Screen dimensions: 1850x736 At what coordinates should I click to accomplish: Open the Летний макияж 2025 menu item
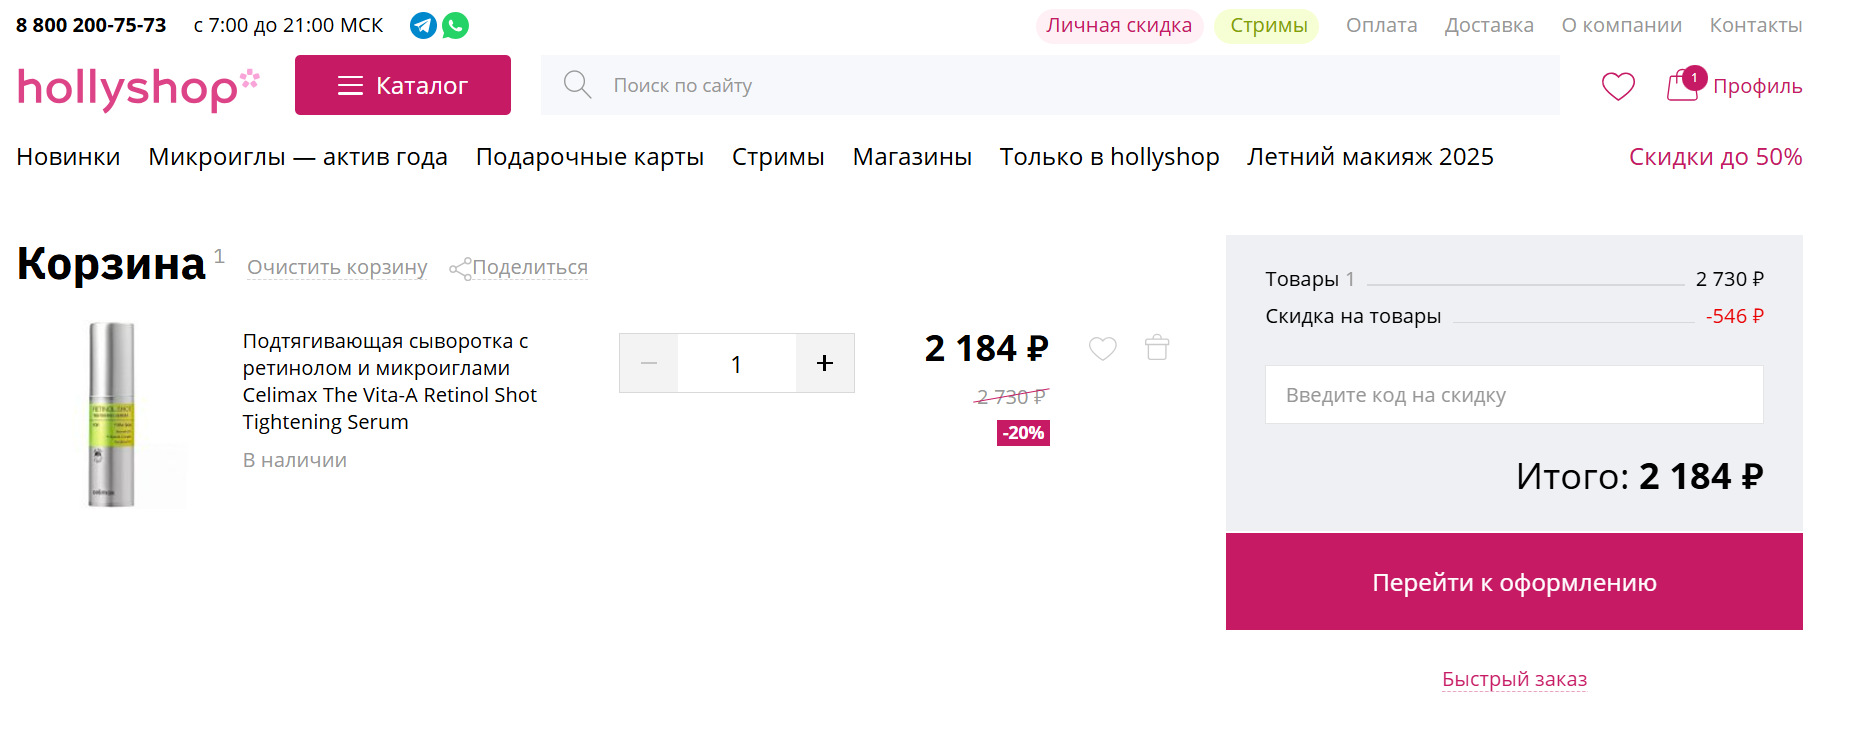click(x=1371, y=156)
